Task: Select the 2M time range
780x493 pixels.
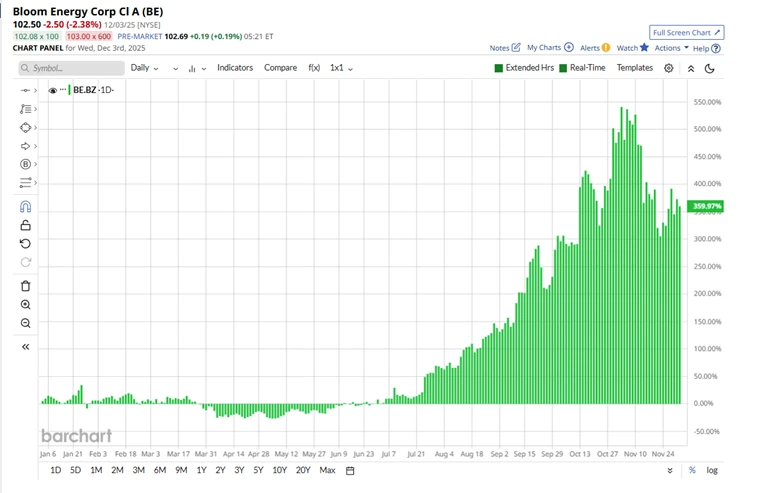Action: (x=117, y=470)
